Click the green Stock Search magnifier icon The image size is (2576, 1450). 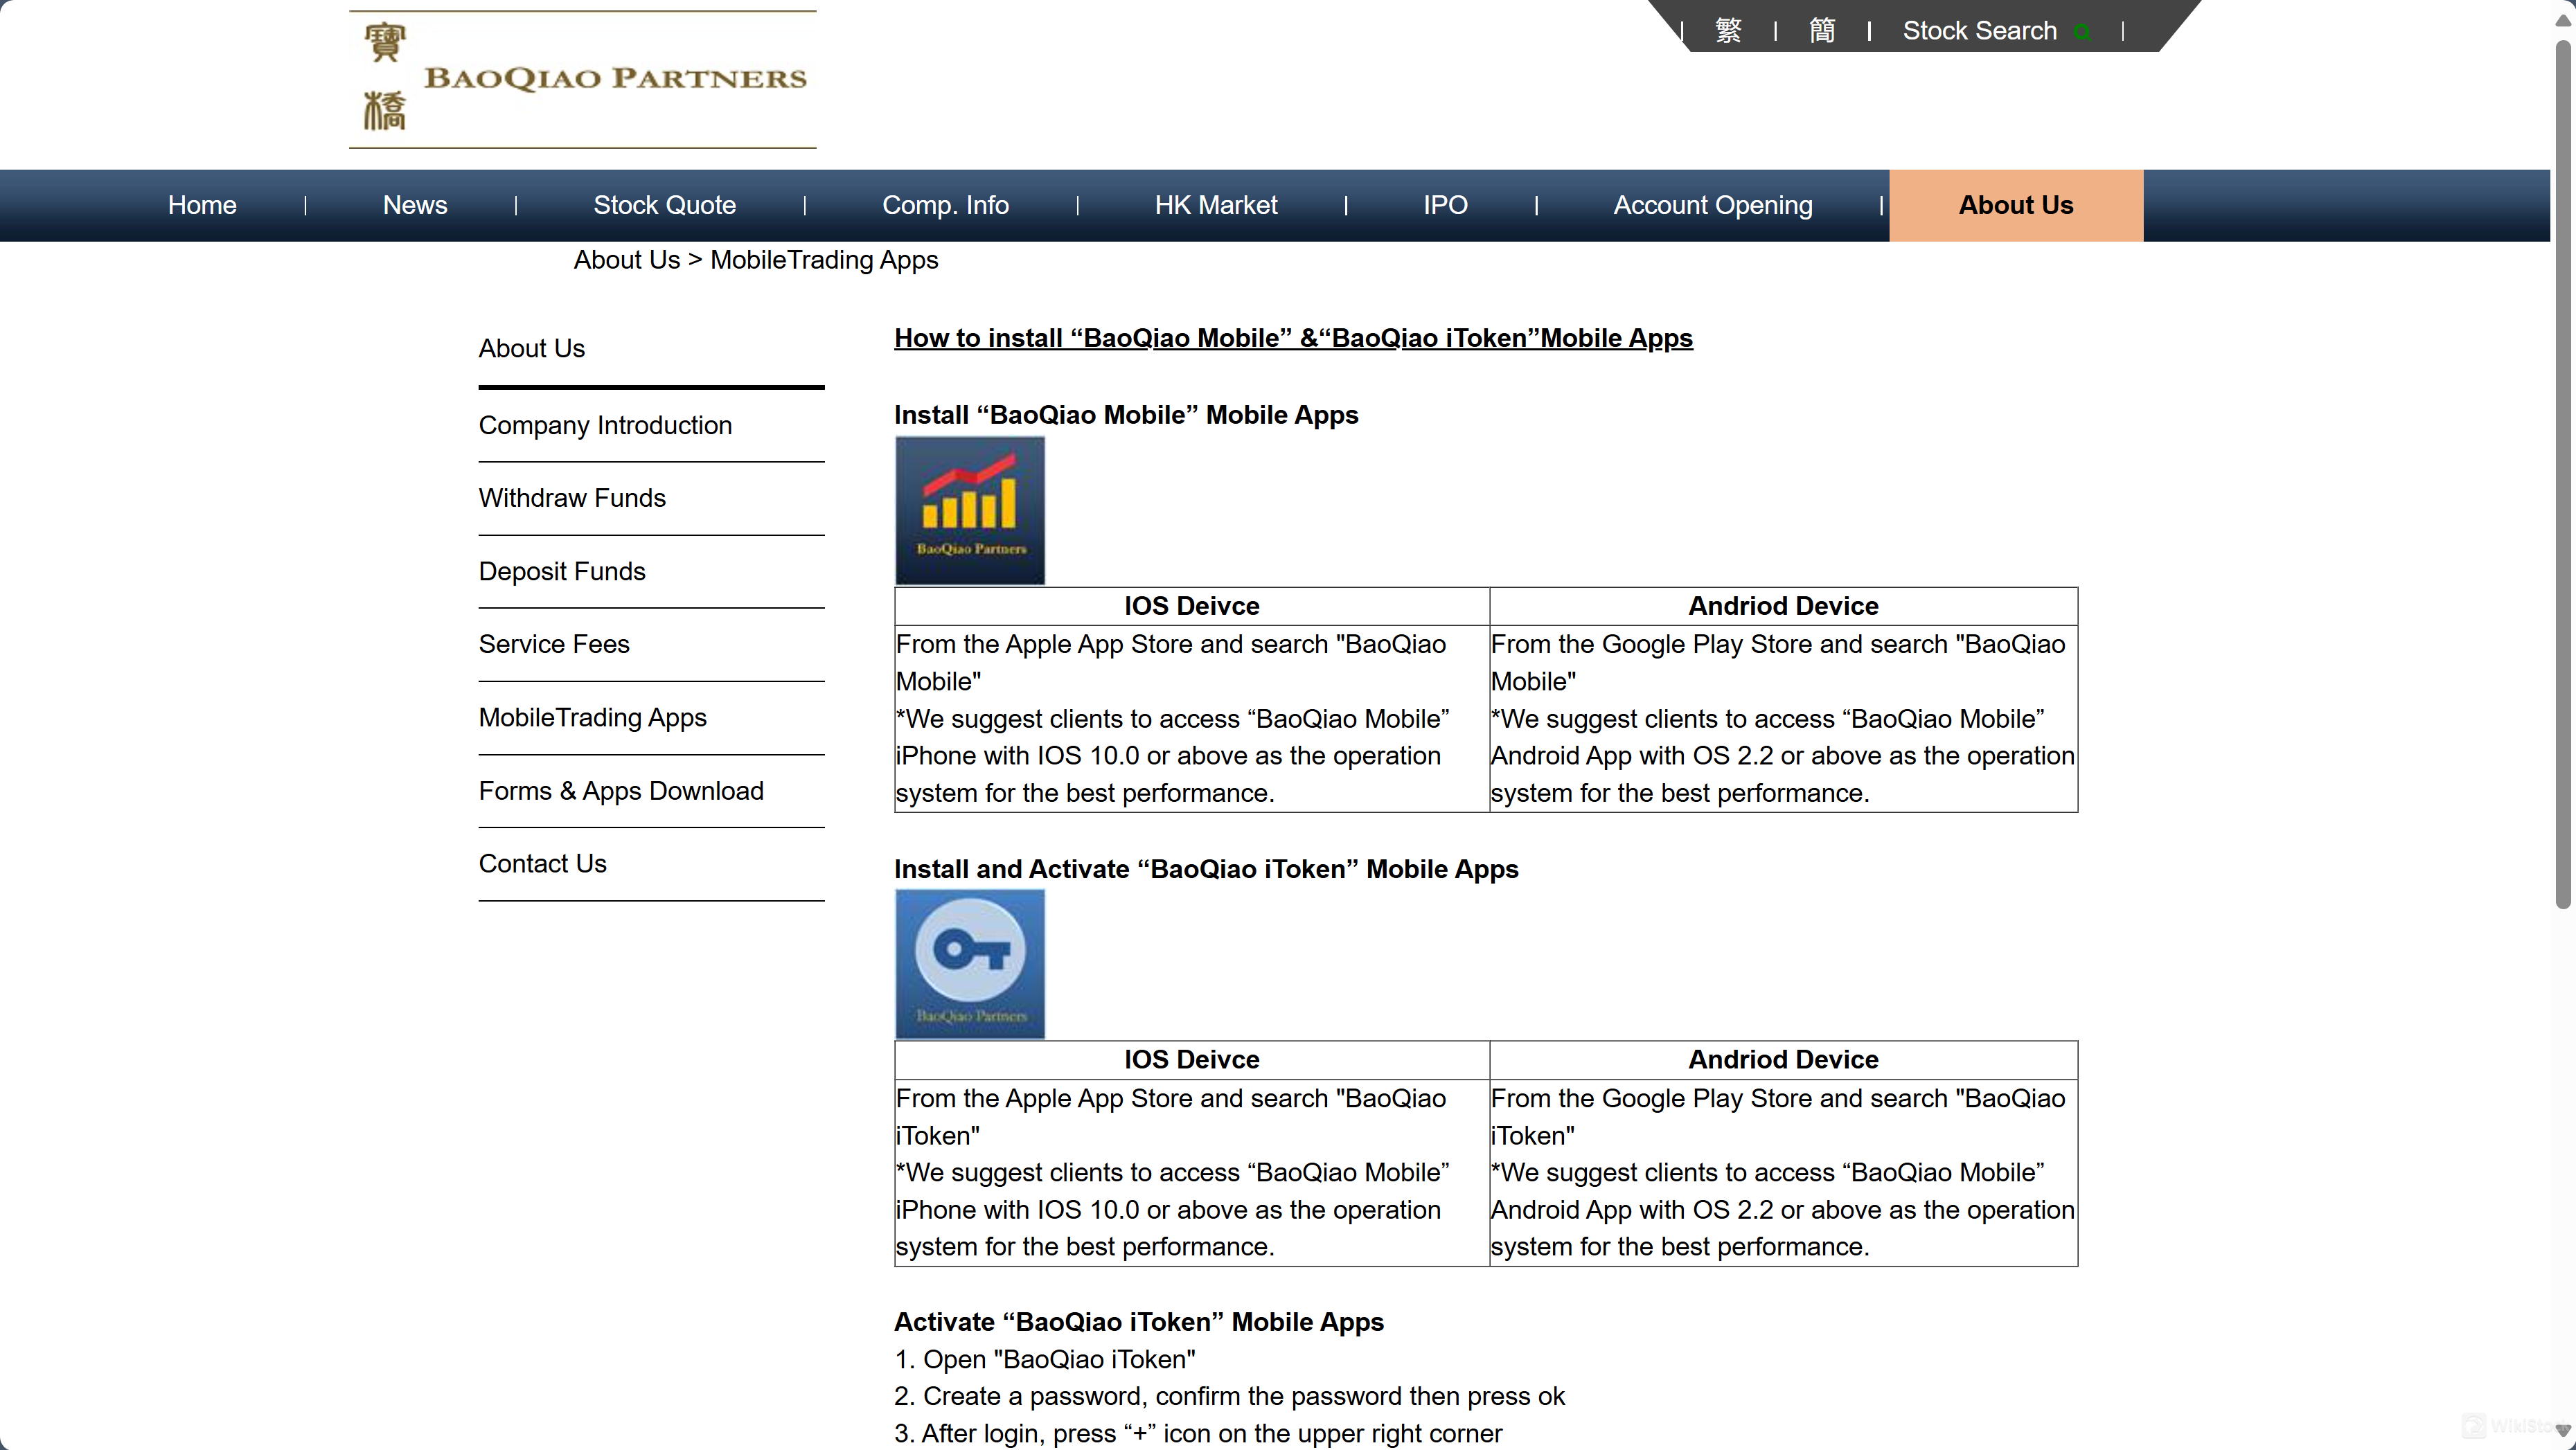coord(2081,32)
